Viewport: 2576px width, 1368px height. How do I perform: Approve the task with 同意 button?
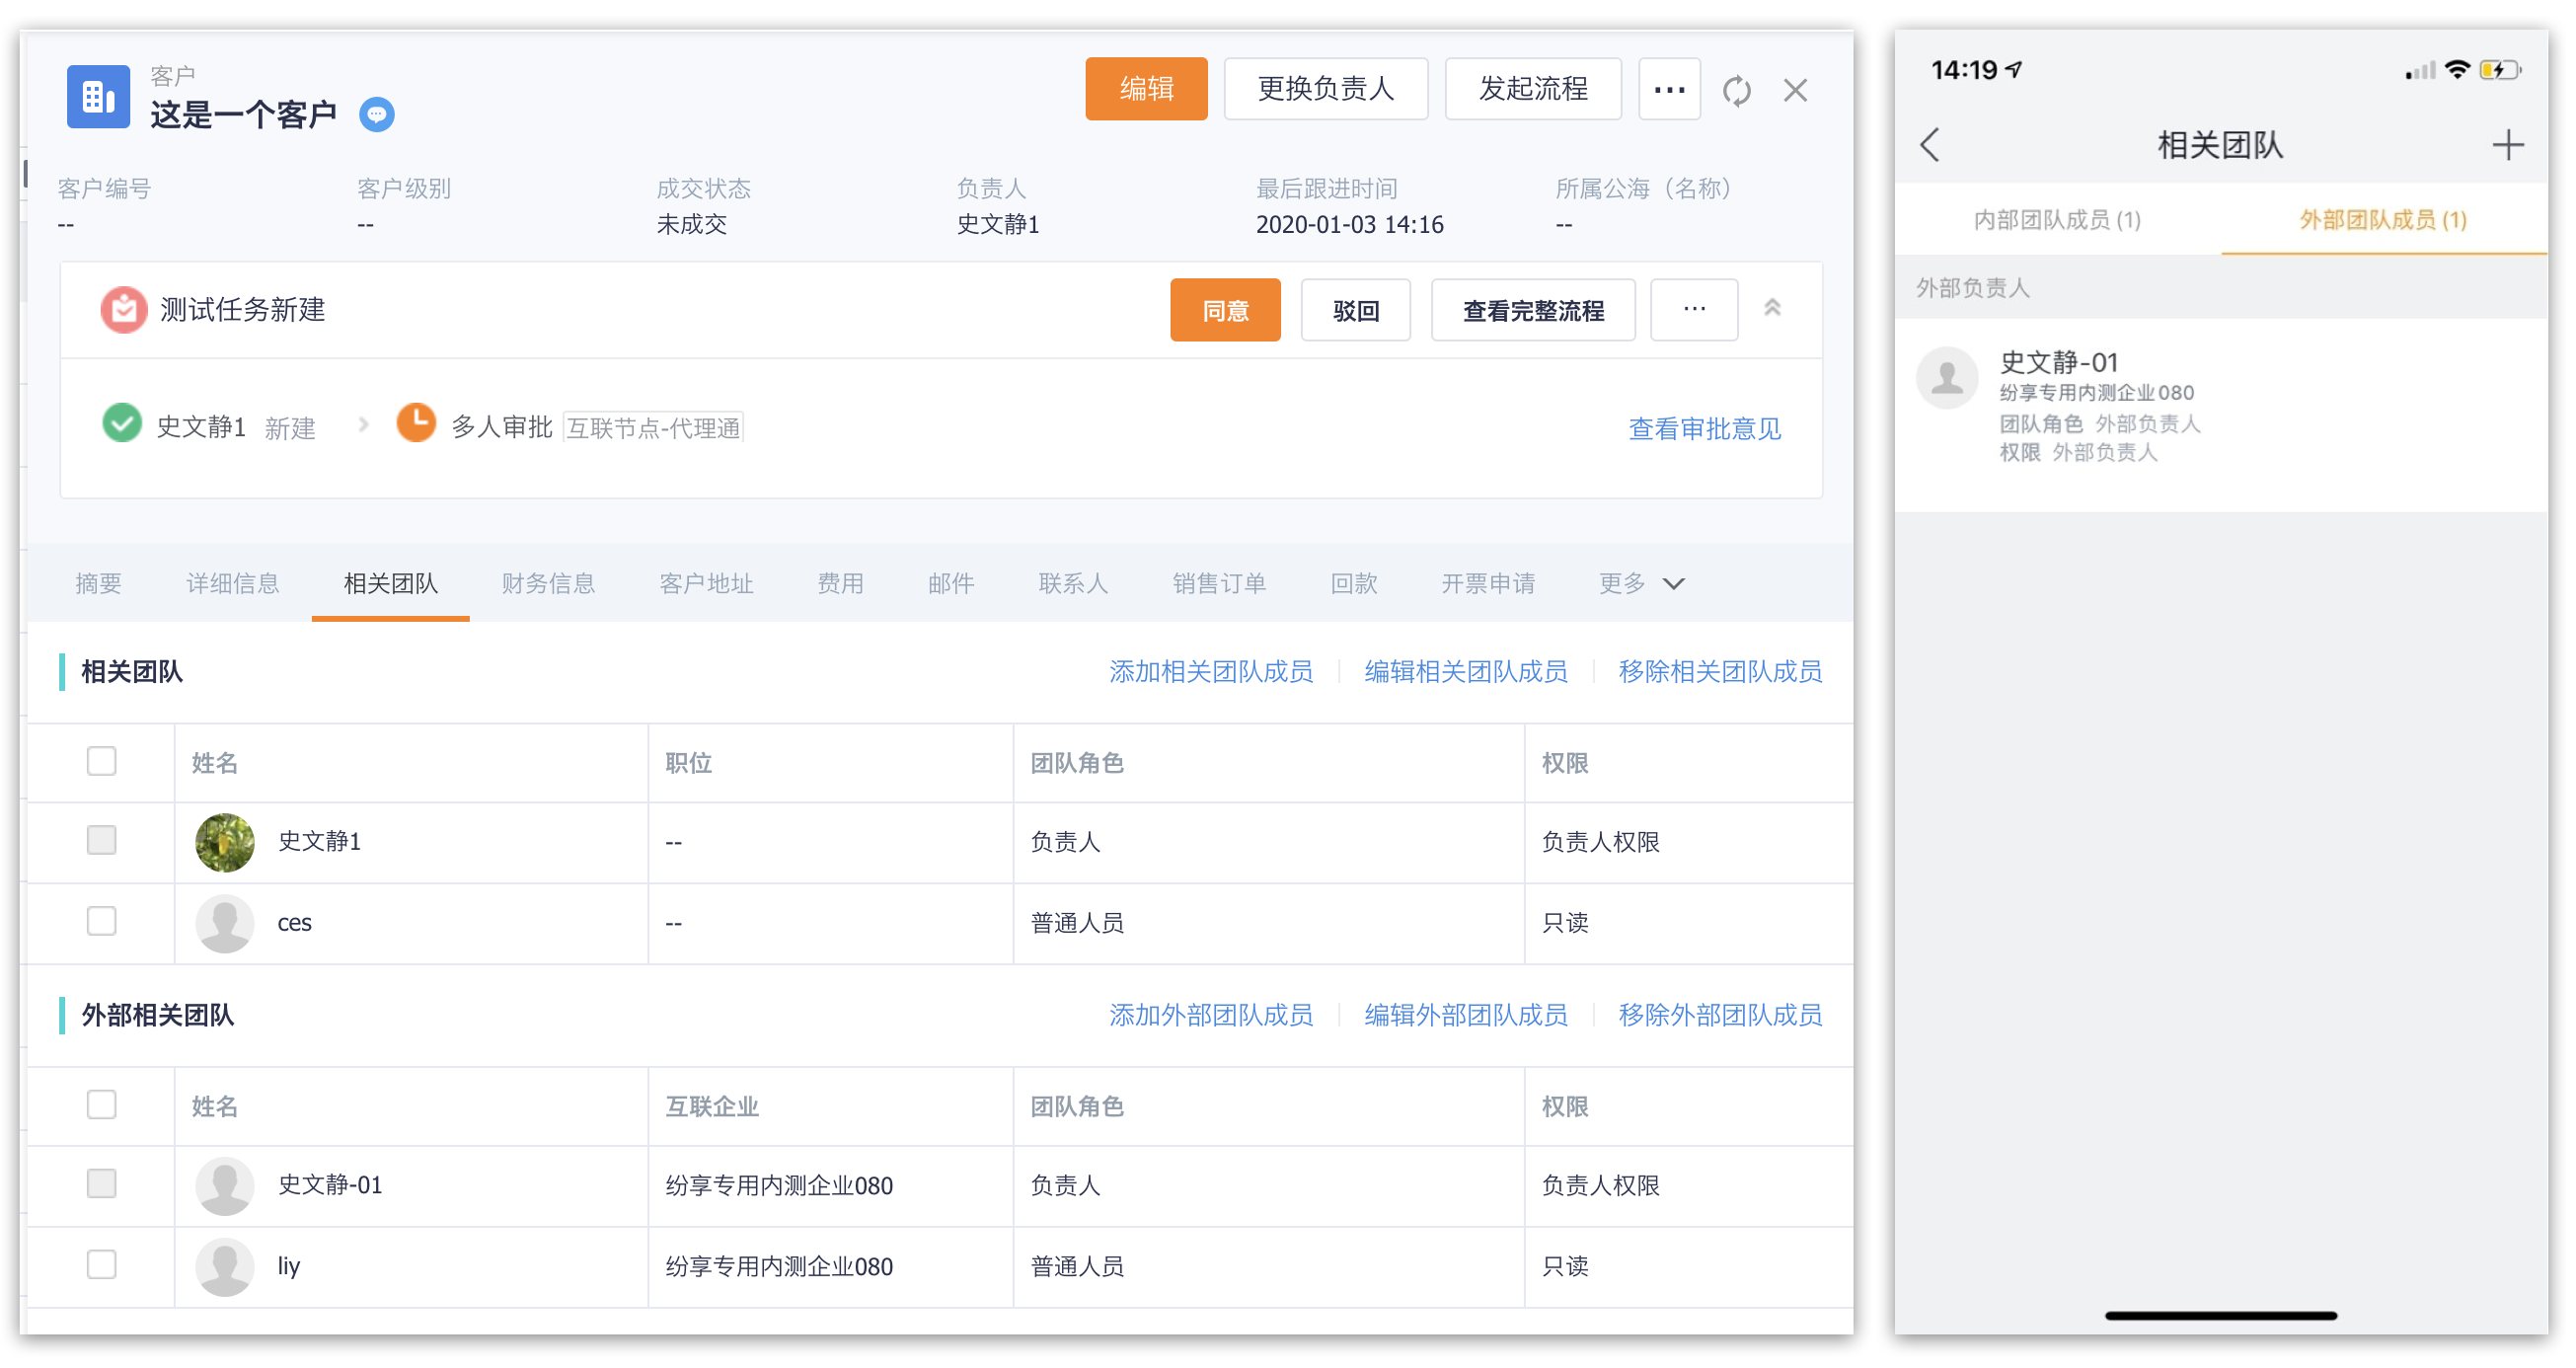click(x=1225, y=310)
